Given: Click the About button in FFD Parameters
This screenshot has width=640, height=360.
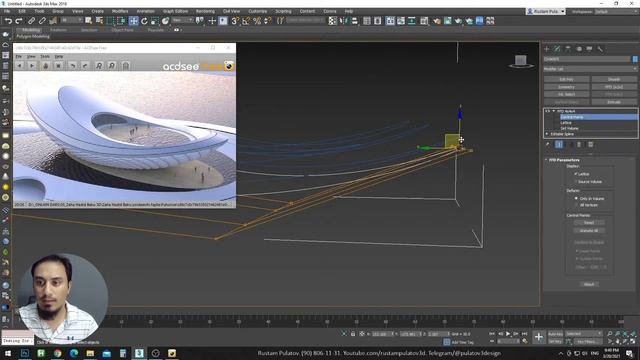Looking at the screenshot, I should pyautogui.click(x=589, y=284).
